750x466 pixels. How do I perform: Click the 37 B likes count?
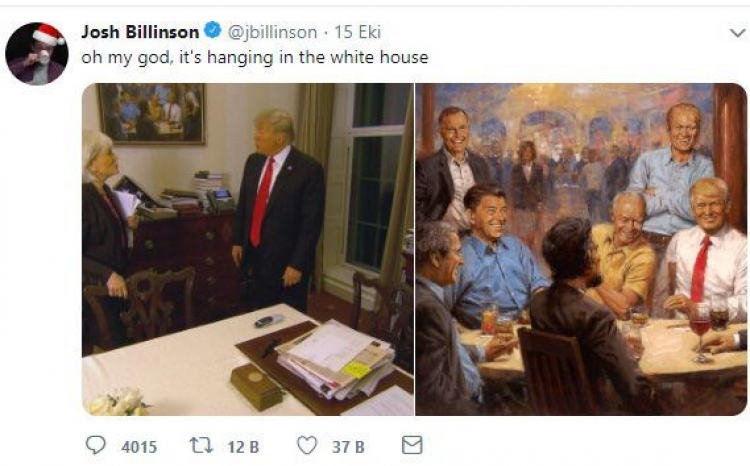(348, 447)
